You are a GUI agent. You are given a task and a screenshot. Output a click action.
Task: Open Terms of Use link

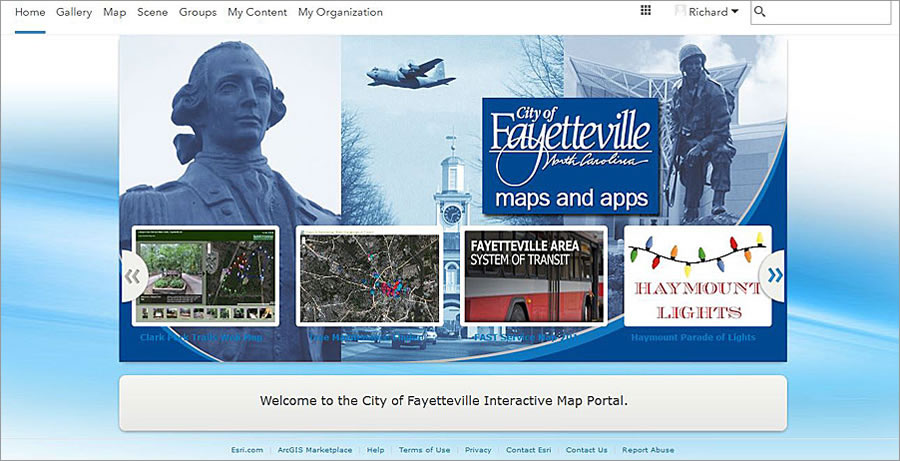(425, 450)
